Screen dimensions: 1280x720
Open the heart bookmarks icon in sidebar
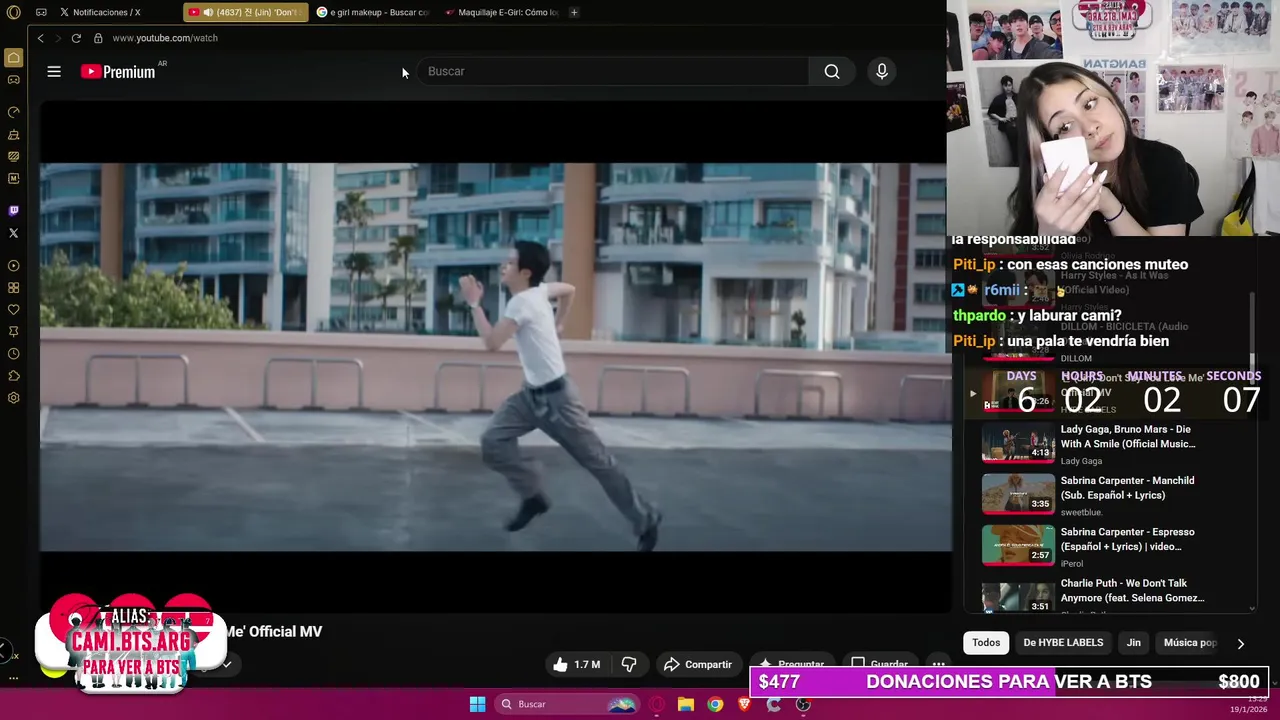click(13, 310)
